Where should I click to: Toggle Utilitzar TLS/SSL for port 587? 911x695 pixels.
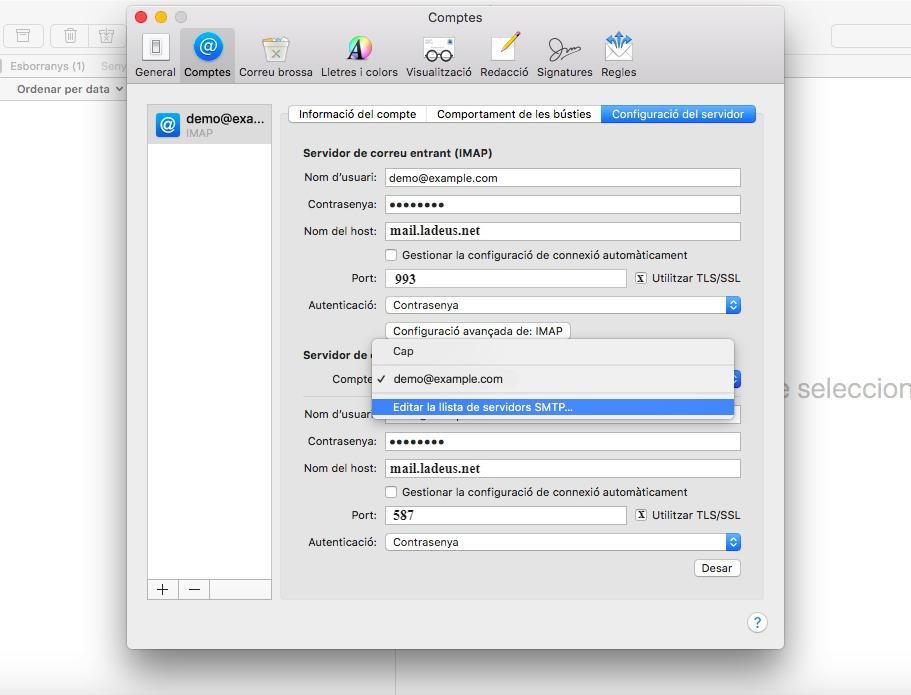tap(641, 515)
